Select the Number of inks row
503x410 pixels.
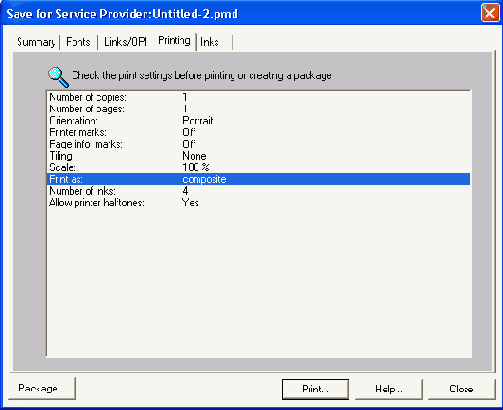259,191
